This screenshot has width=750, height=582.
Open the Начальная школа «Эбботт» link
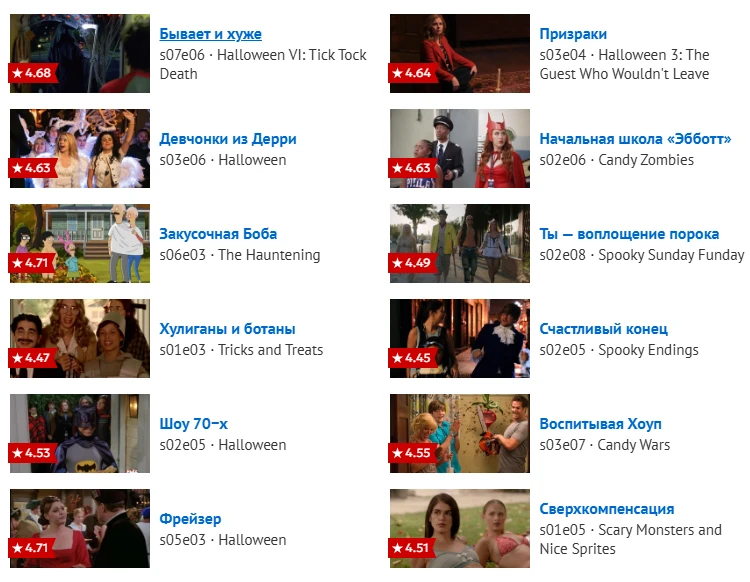[635, 139]
